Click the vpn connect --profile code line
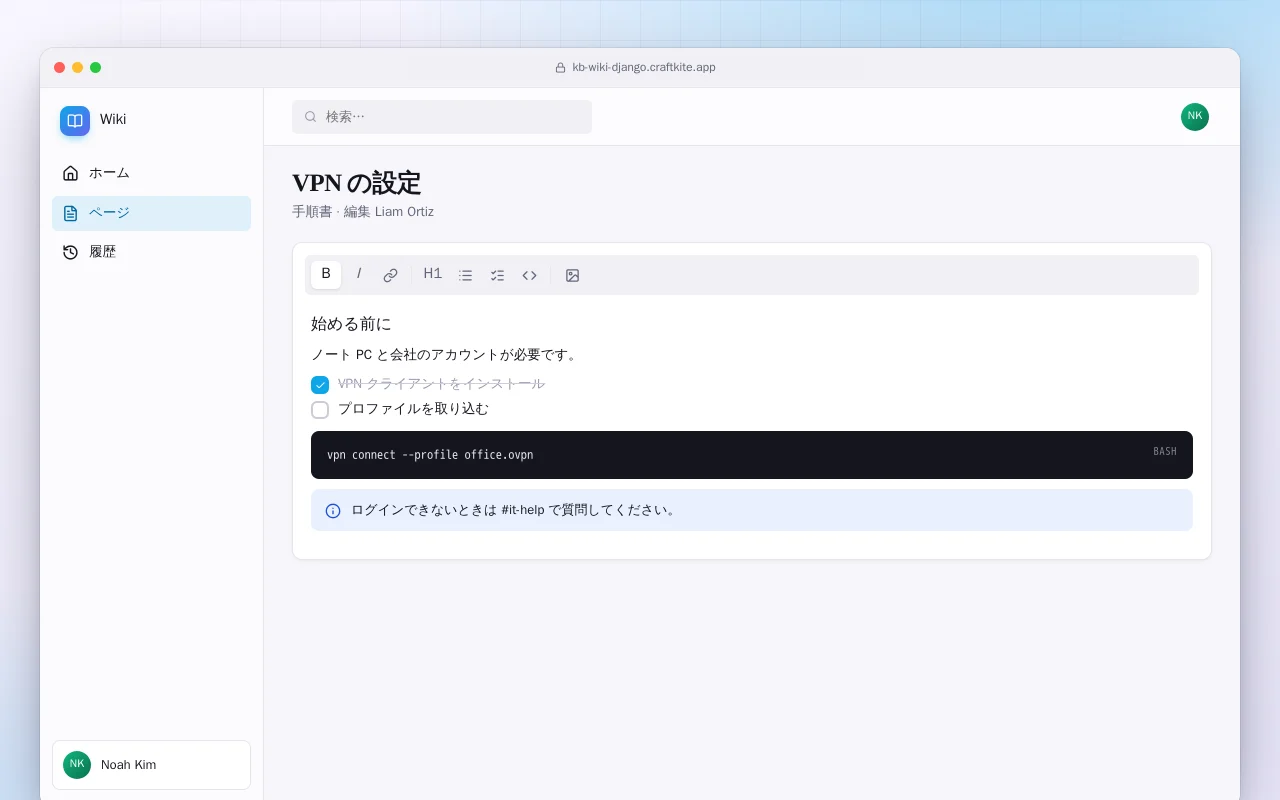 [x=430, y=455]
